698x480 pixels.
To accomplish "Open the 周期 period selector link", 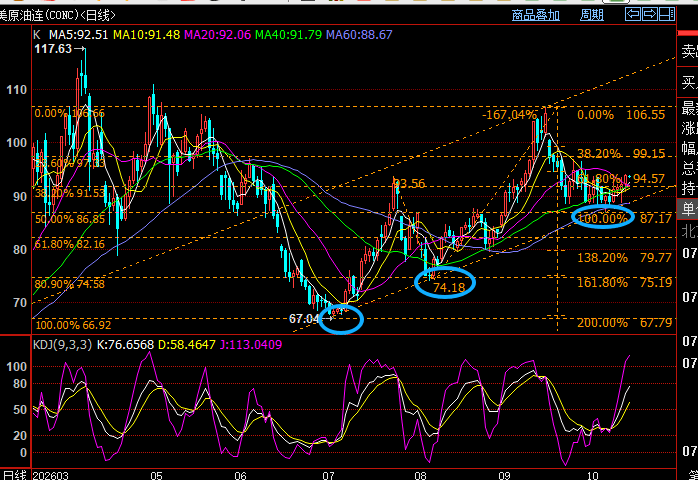I will tap(592, 15).
